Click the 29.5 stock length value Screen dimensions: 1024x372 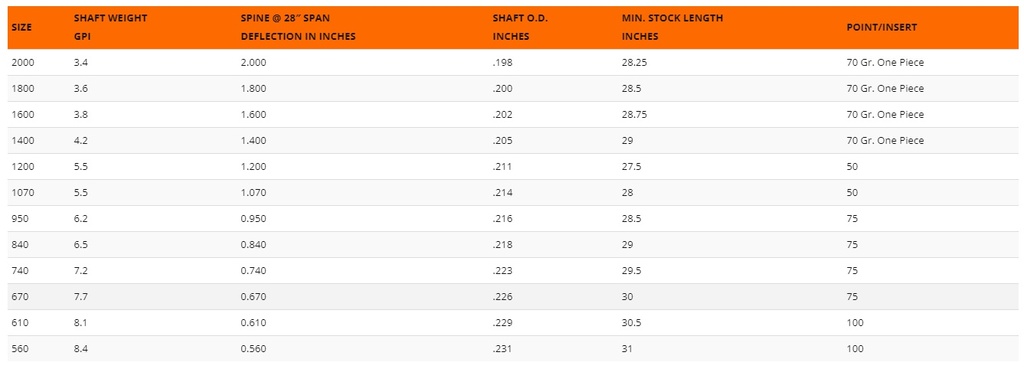632,271
